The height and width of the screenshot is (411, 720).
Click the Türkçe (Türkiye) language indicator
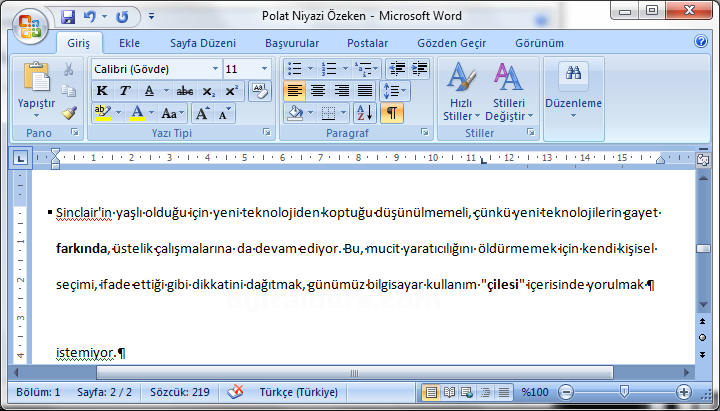tap(298, 392)
